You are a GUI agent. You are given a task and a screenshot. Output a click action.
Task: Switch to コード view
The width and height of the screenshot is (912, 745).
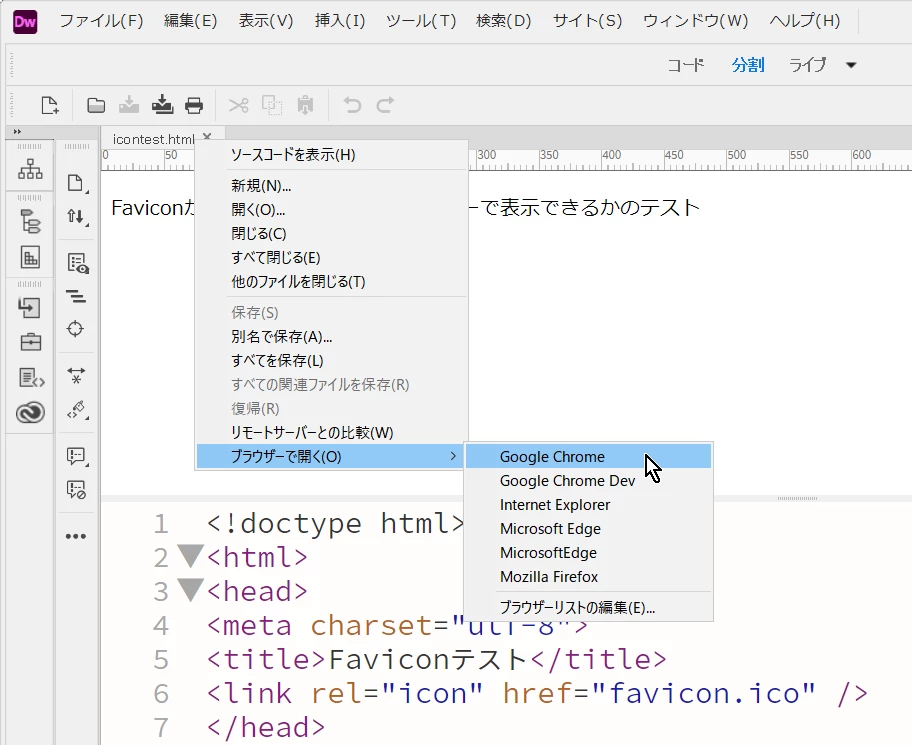pyautogui.click(x=685, y=65)
